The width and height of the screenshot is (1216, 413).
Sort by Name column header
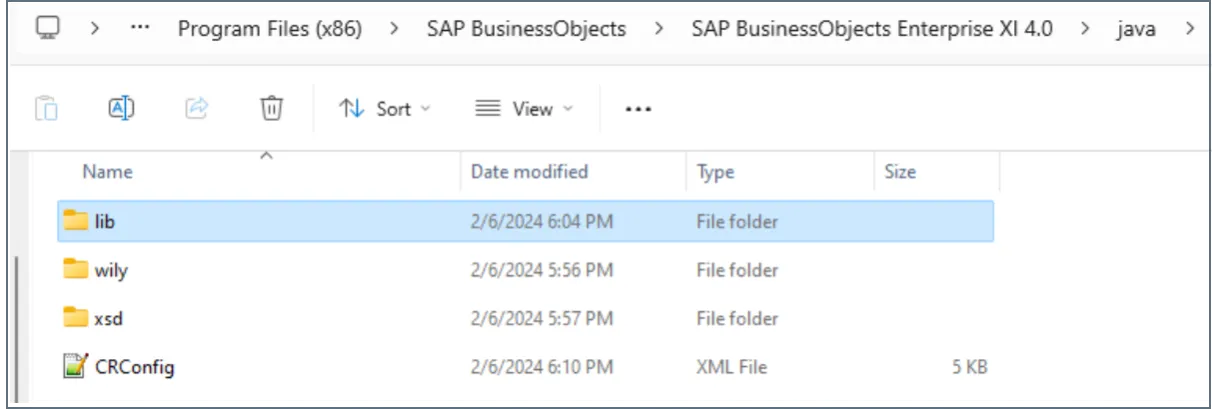click(x=108, y=172)
